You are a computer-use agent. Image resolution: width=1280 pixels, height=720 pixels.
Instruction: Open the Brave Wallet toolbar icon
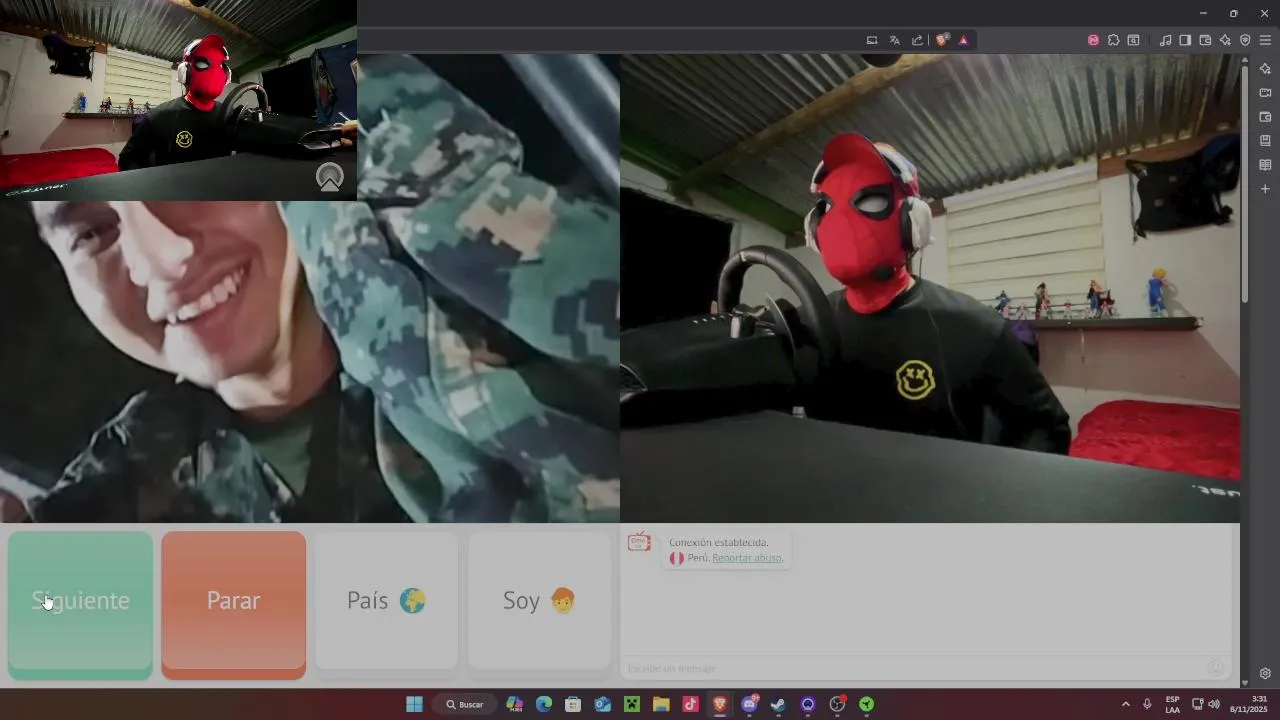pyautogui.click(x=1205, y=40)
